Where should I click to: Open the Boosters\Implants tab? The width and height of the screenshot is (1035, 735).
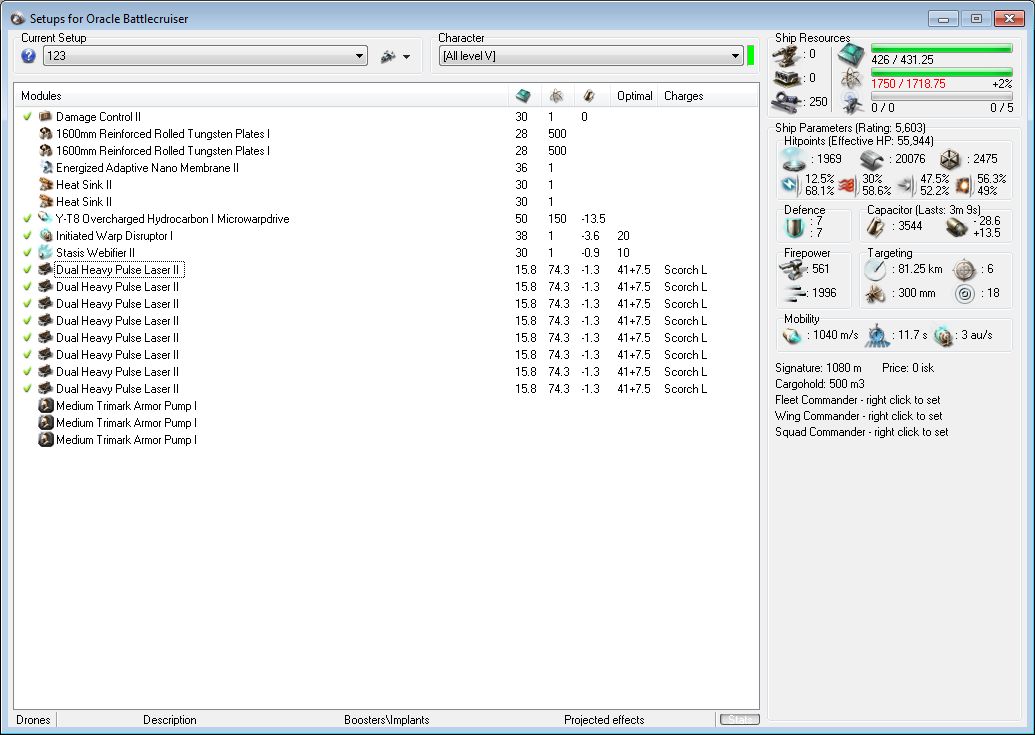[386, 720]
